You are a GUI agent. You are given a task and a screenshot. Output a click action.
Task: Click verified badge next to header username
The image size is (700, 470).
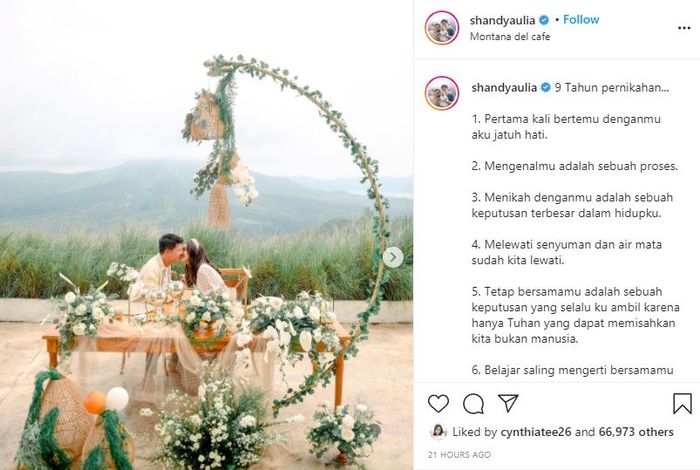(x=543, y=20)
